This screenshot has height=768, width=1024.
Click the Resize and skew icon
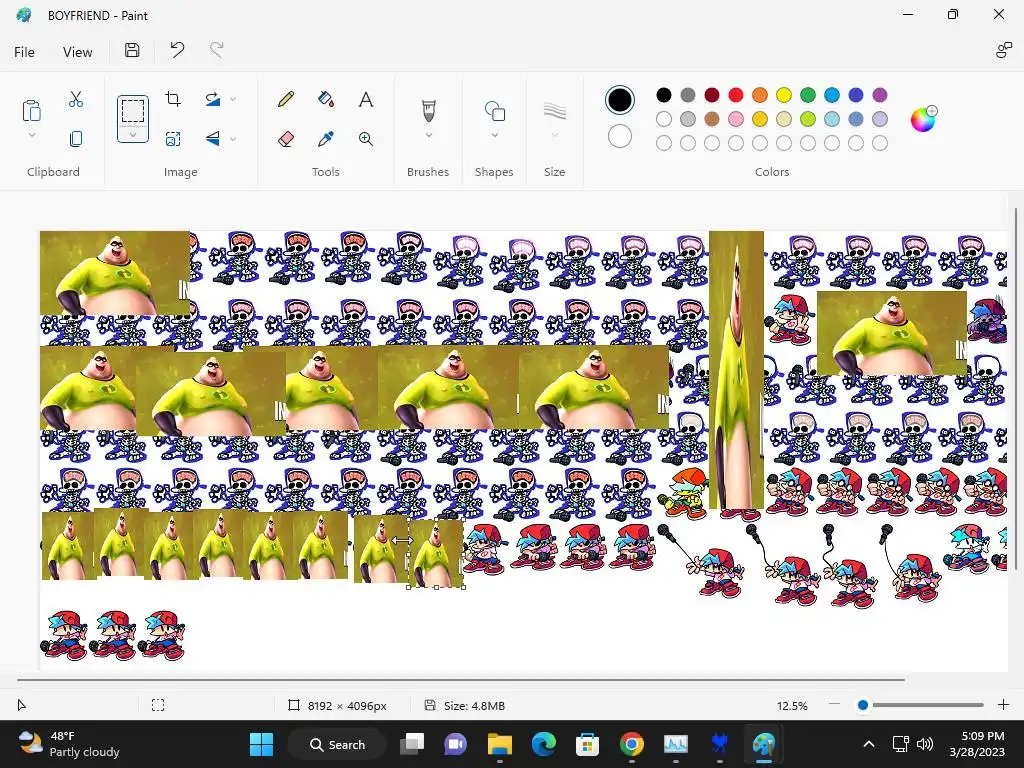click(x=173, y=138)
